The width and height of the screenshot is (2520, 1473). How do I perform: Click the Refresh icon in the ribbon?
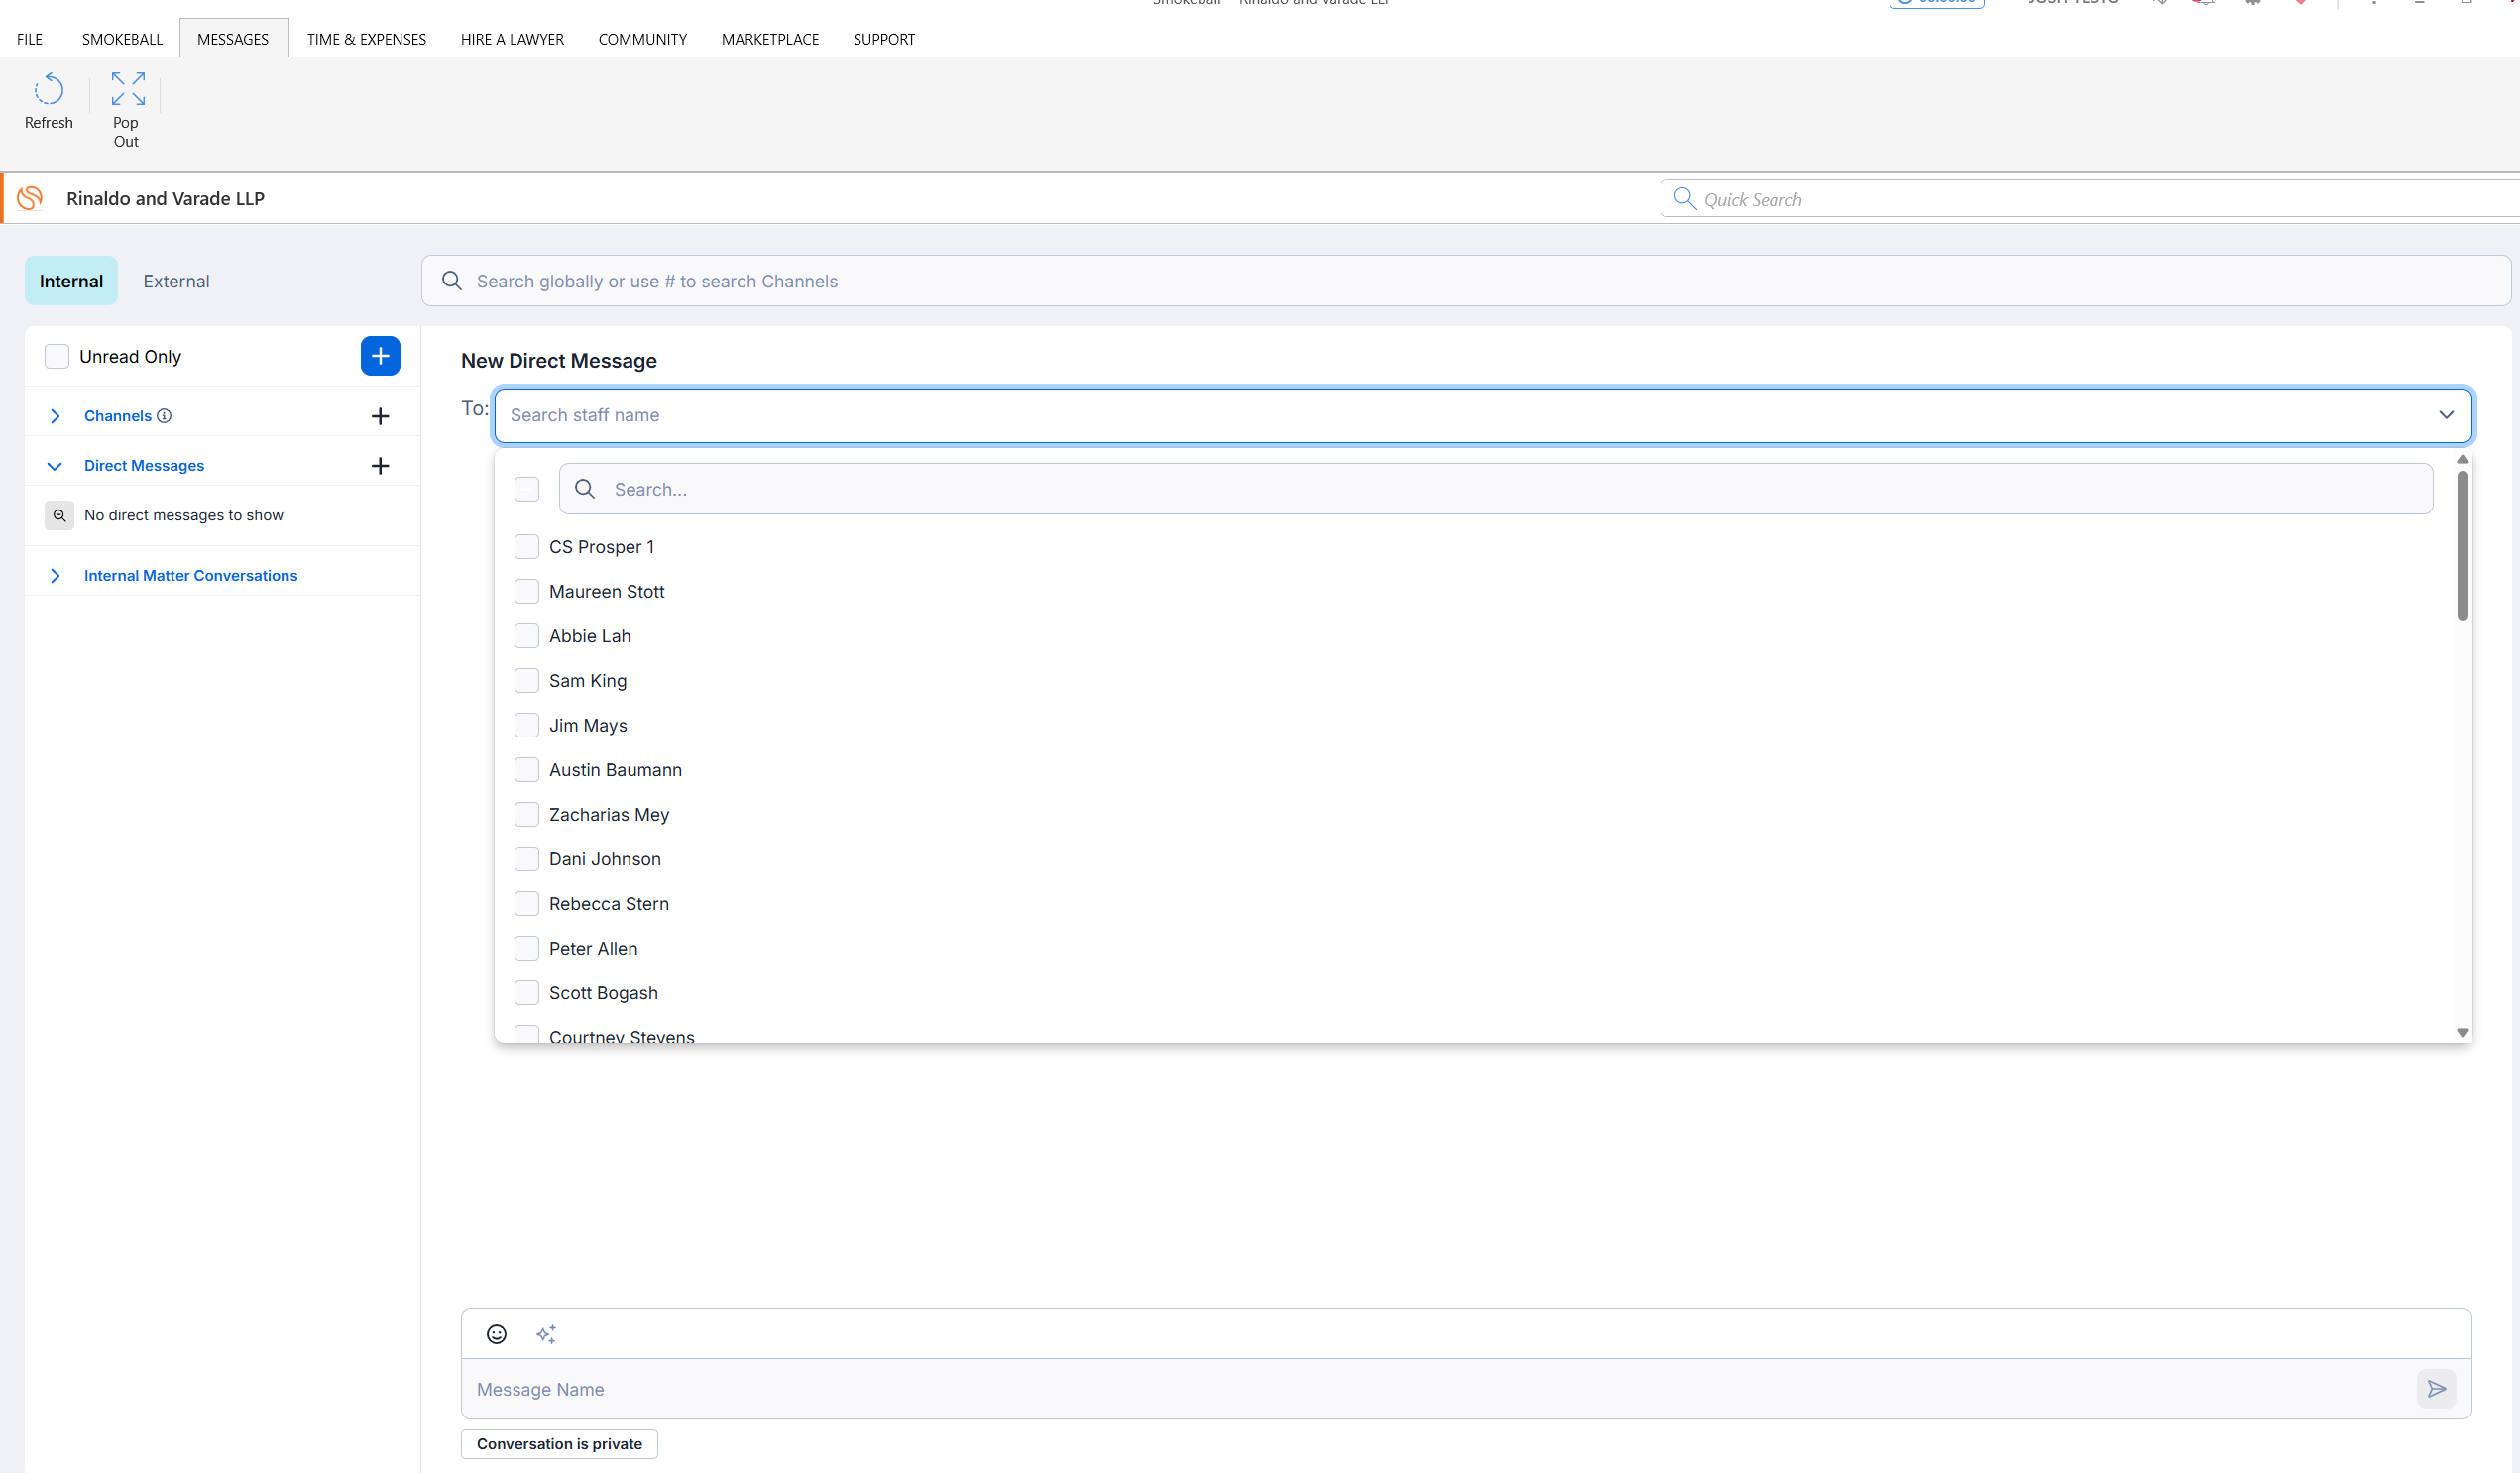48,90
